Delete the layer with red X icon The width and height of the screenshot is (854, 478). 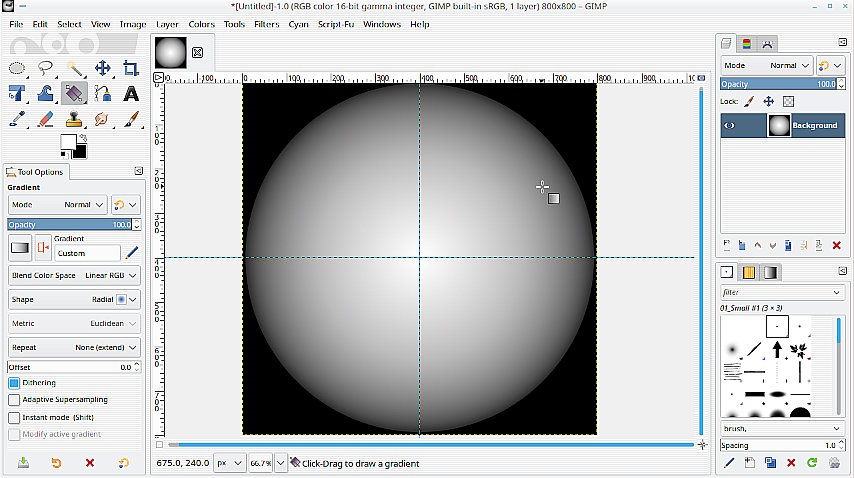pyautogui.click(x=836, y=245)
